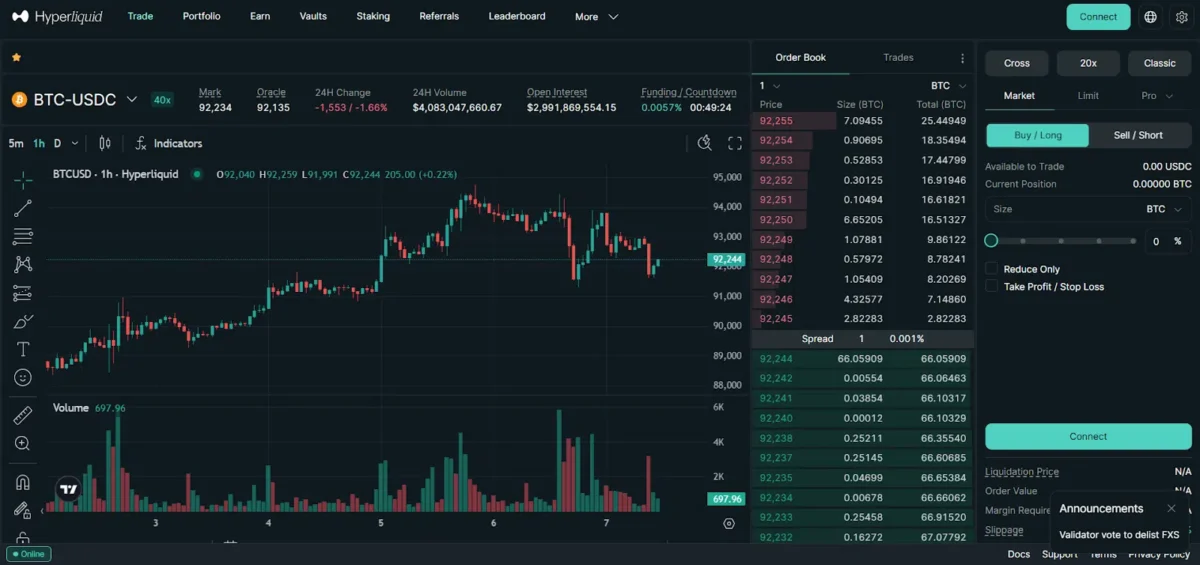
Task: Select the crosshair cursor tool
Action: click(22, 180)
